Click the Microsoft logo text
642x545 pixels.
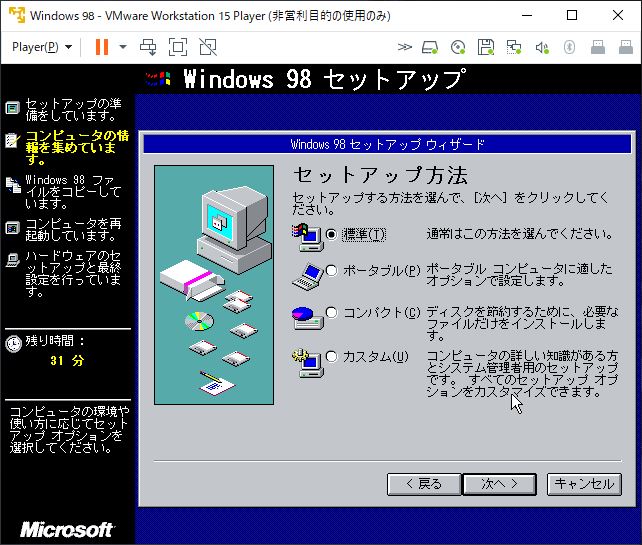click(67, 529)
